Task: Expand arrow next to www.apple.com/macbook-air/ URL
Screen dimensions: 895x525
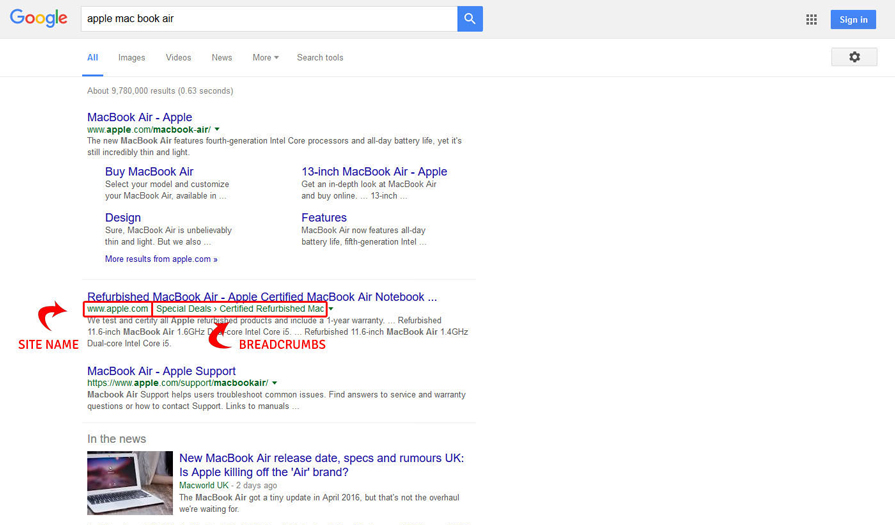Action: click(217, 130)
